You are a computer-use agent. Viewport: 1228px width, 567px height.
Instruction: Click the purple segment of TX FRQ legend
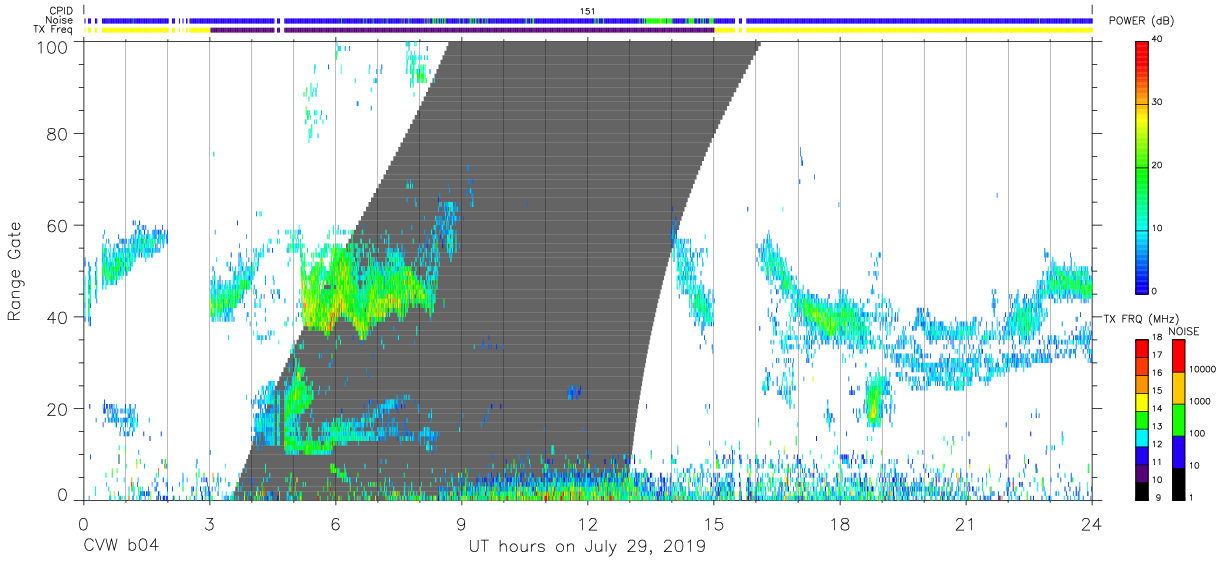pyautogui.click(x=1142, y=473)
